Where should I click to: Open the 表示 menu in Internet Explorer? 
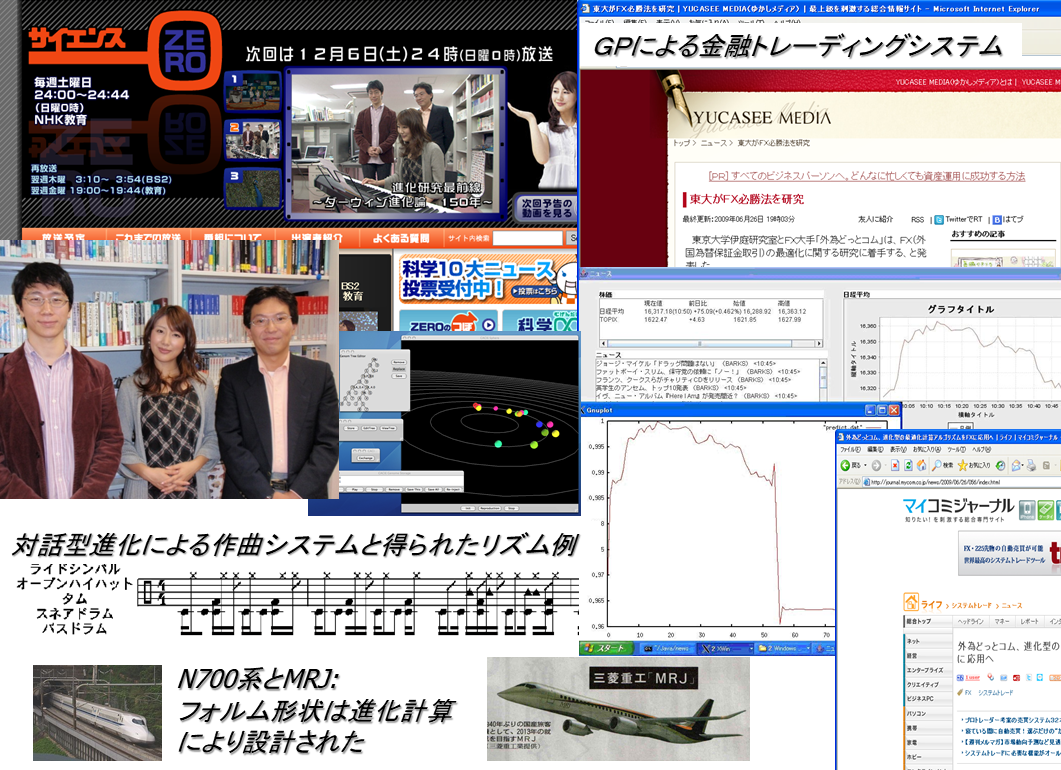(898, 449)
